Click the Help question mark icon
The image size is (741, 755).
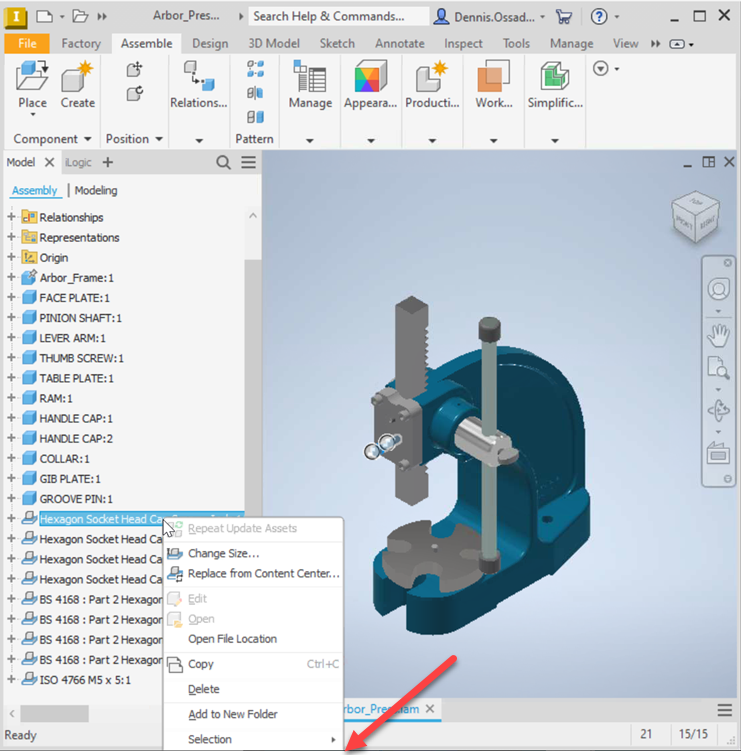(599, 17)
